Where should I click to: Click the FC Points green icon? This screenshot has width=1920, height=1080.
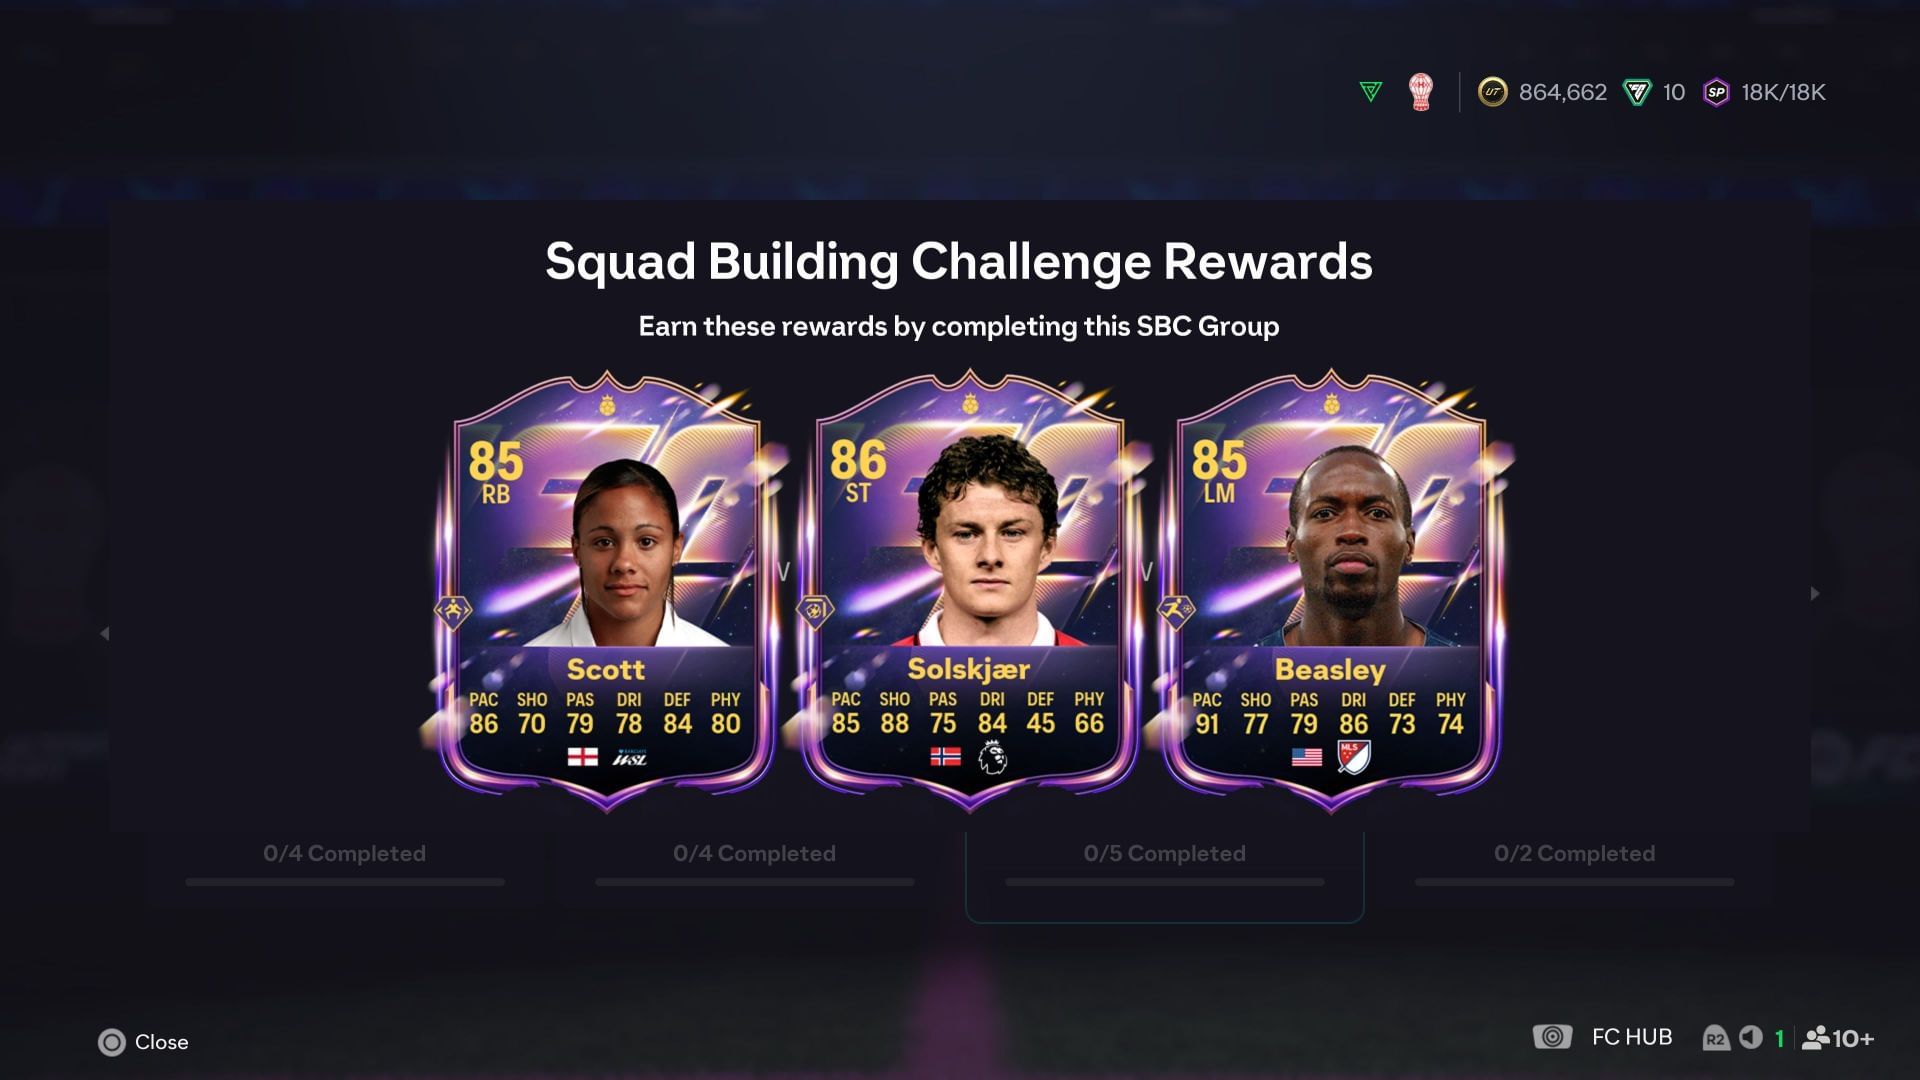coord(1637,92)
